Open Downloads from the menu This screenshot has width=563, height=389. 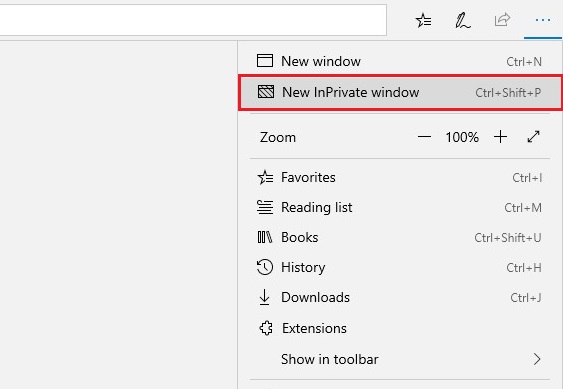click(400, 297)
